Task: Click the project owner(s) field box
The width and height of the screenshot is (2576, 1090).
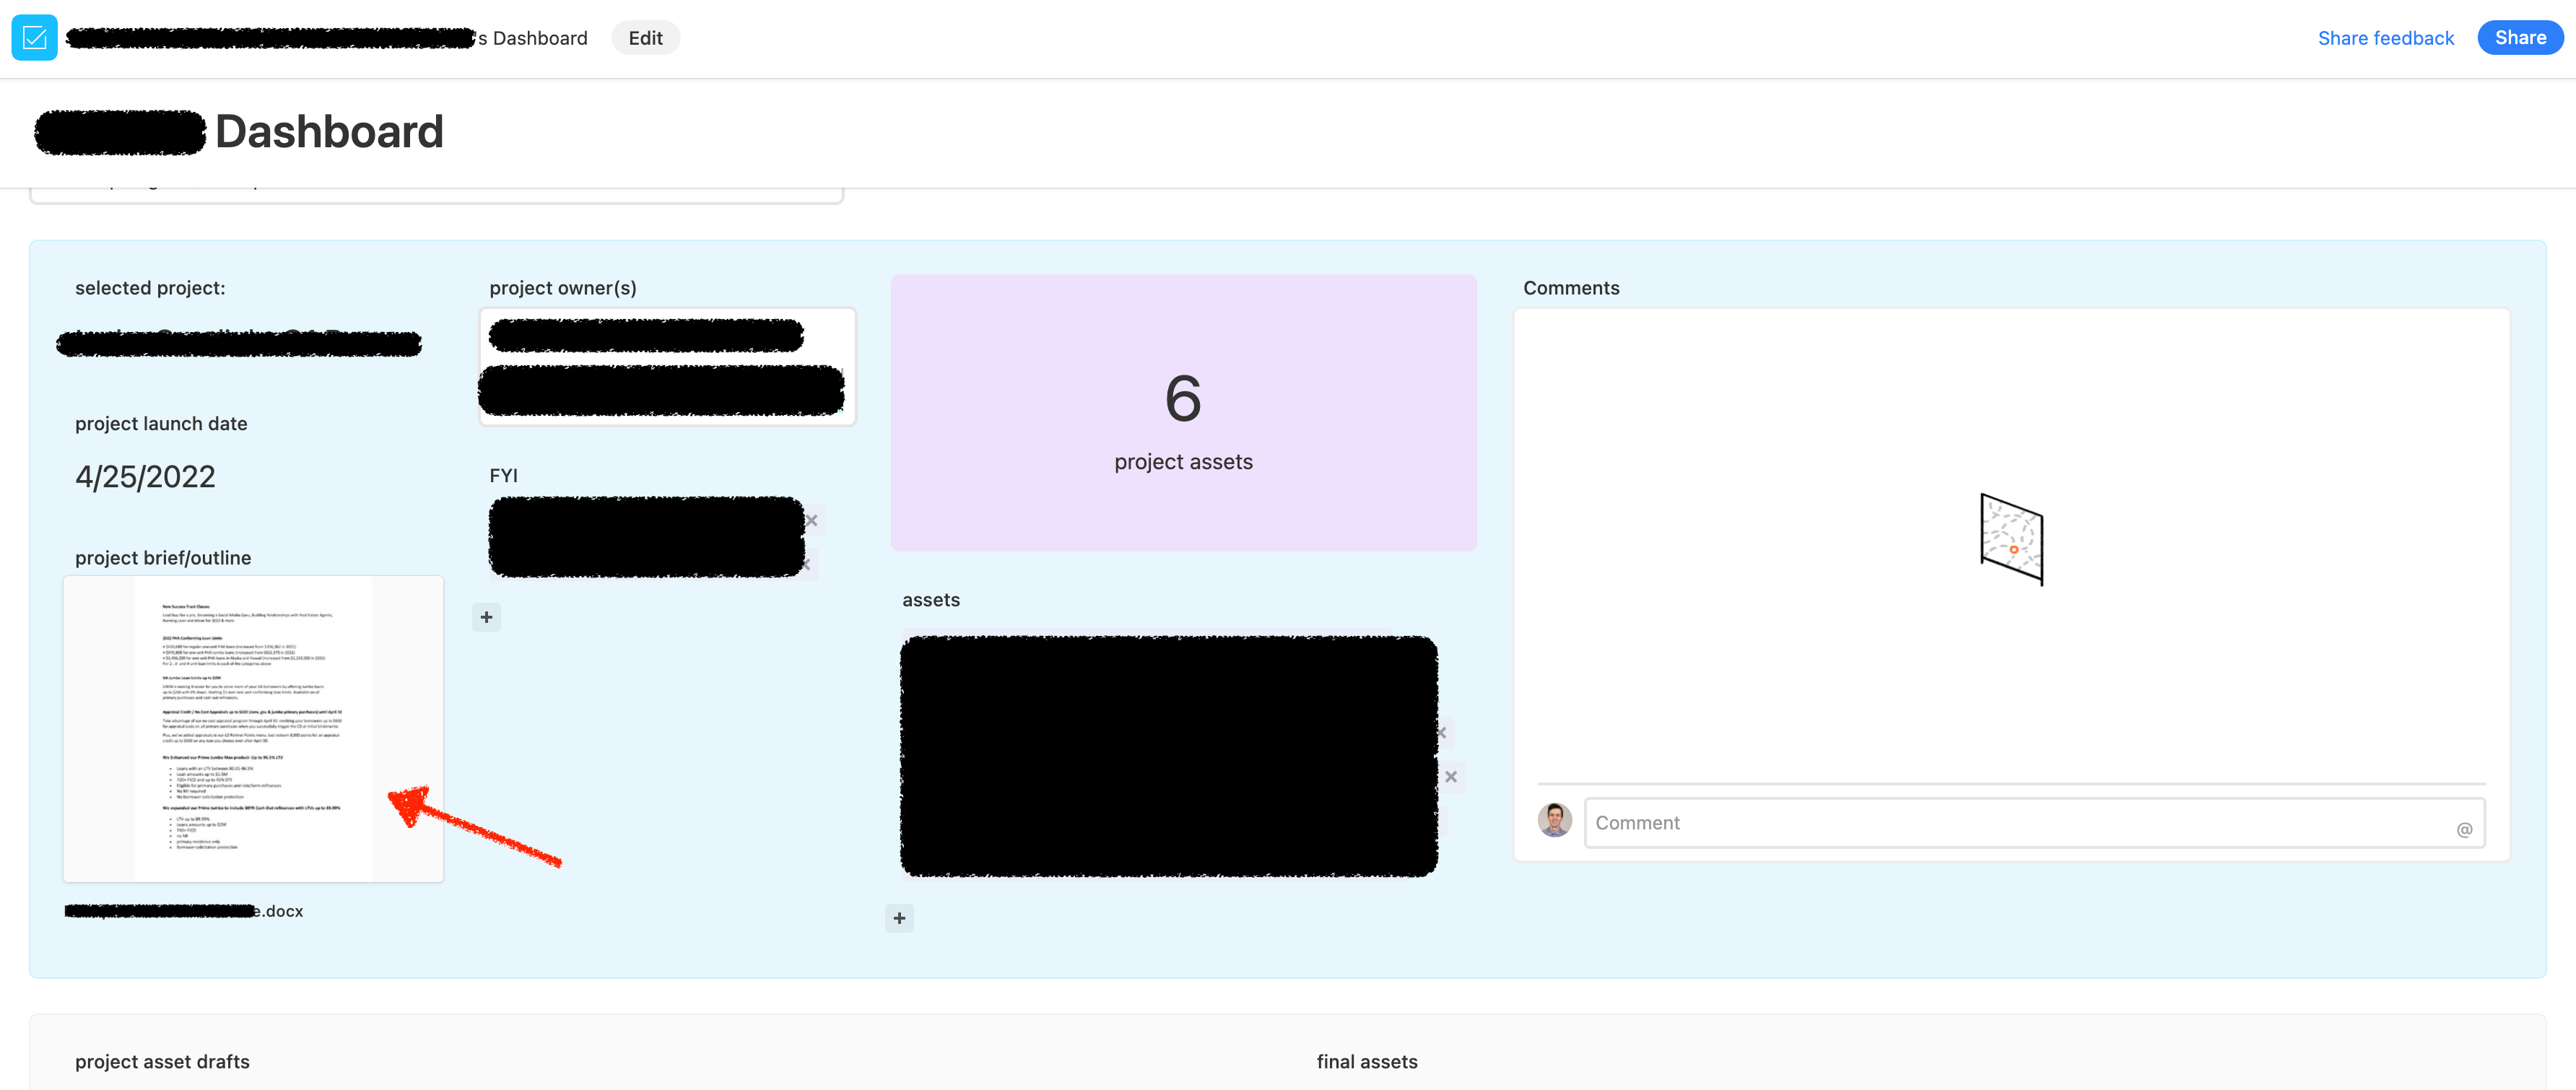Action: pos(667,366)
